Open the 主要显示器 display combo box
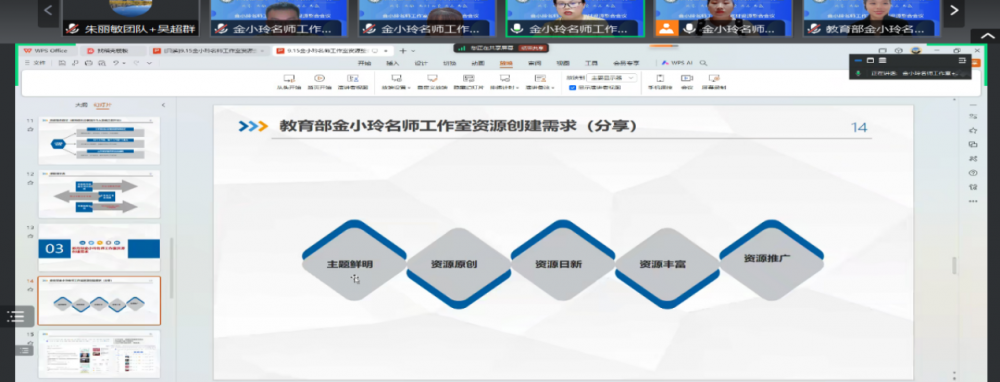Viewport: 1000px width, 382px height. pos(612,78)
